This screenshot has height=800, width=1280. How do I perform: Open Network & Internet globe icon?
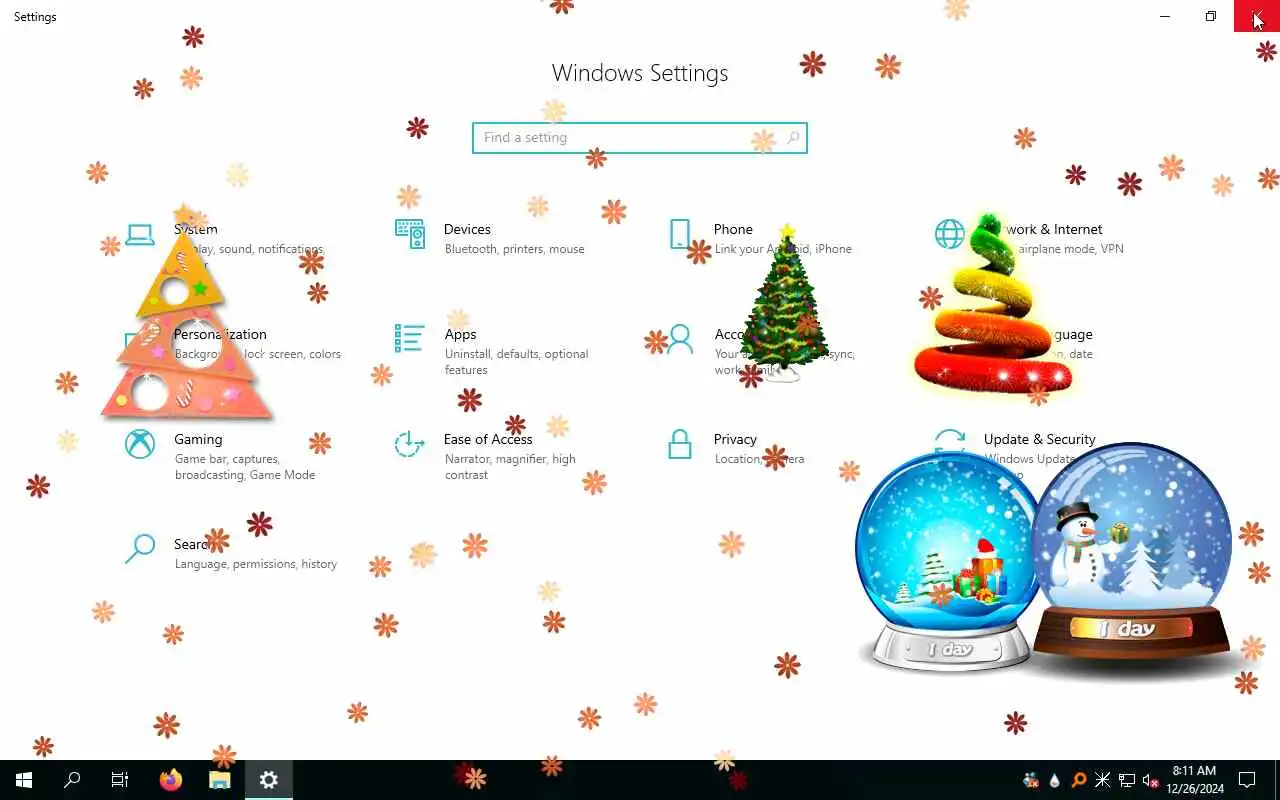point(950,234)
